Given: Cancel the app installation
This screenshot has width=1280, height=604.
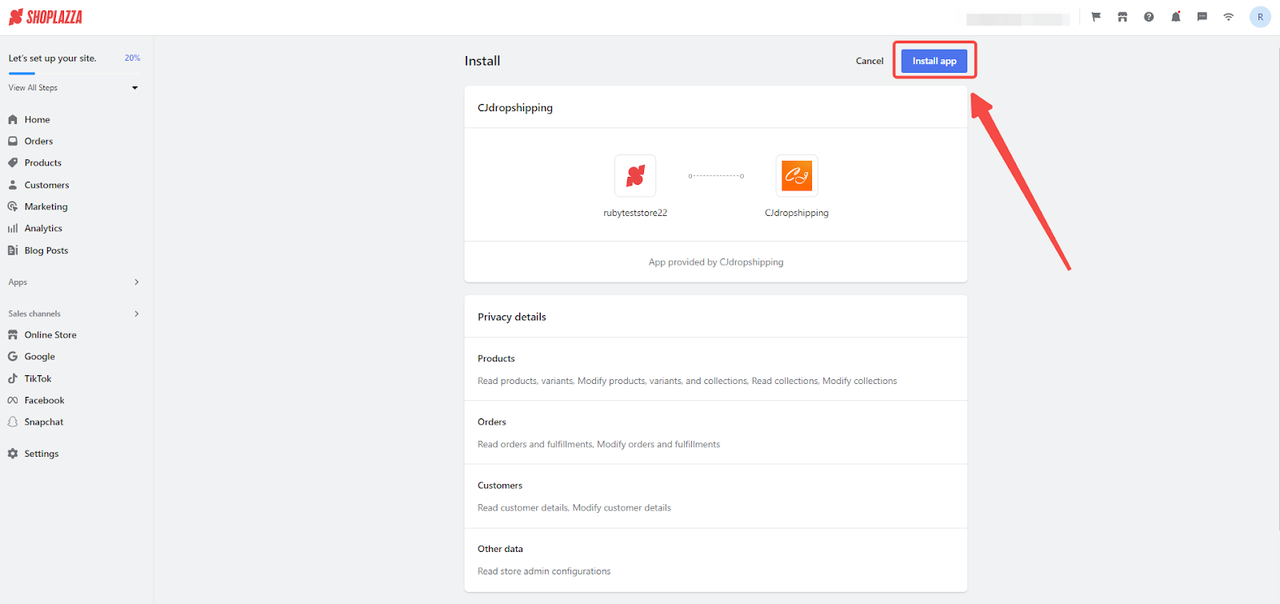Looking at the screenshot, I should coord(869,61).
